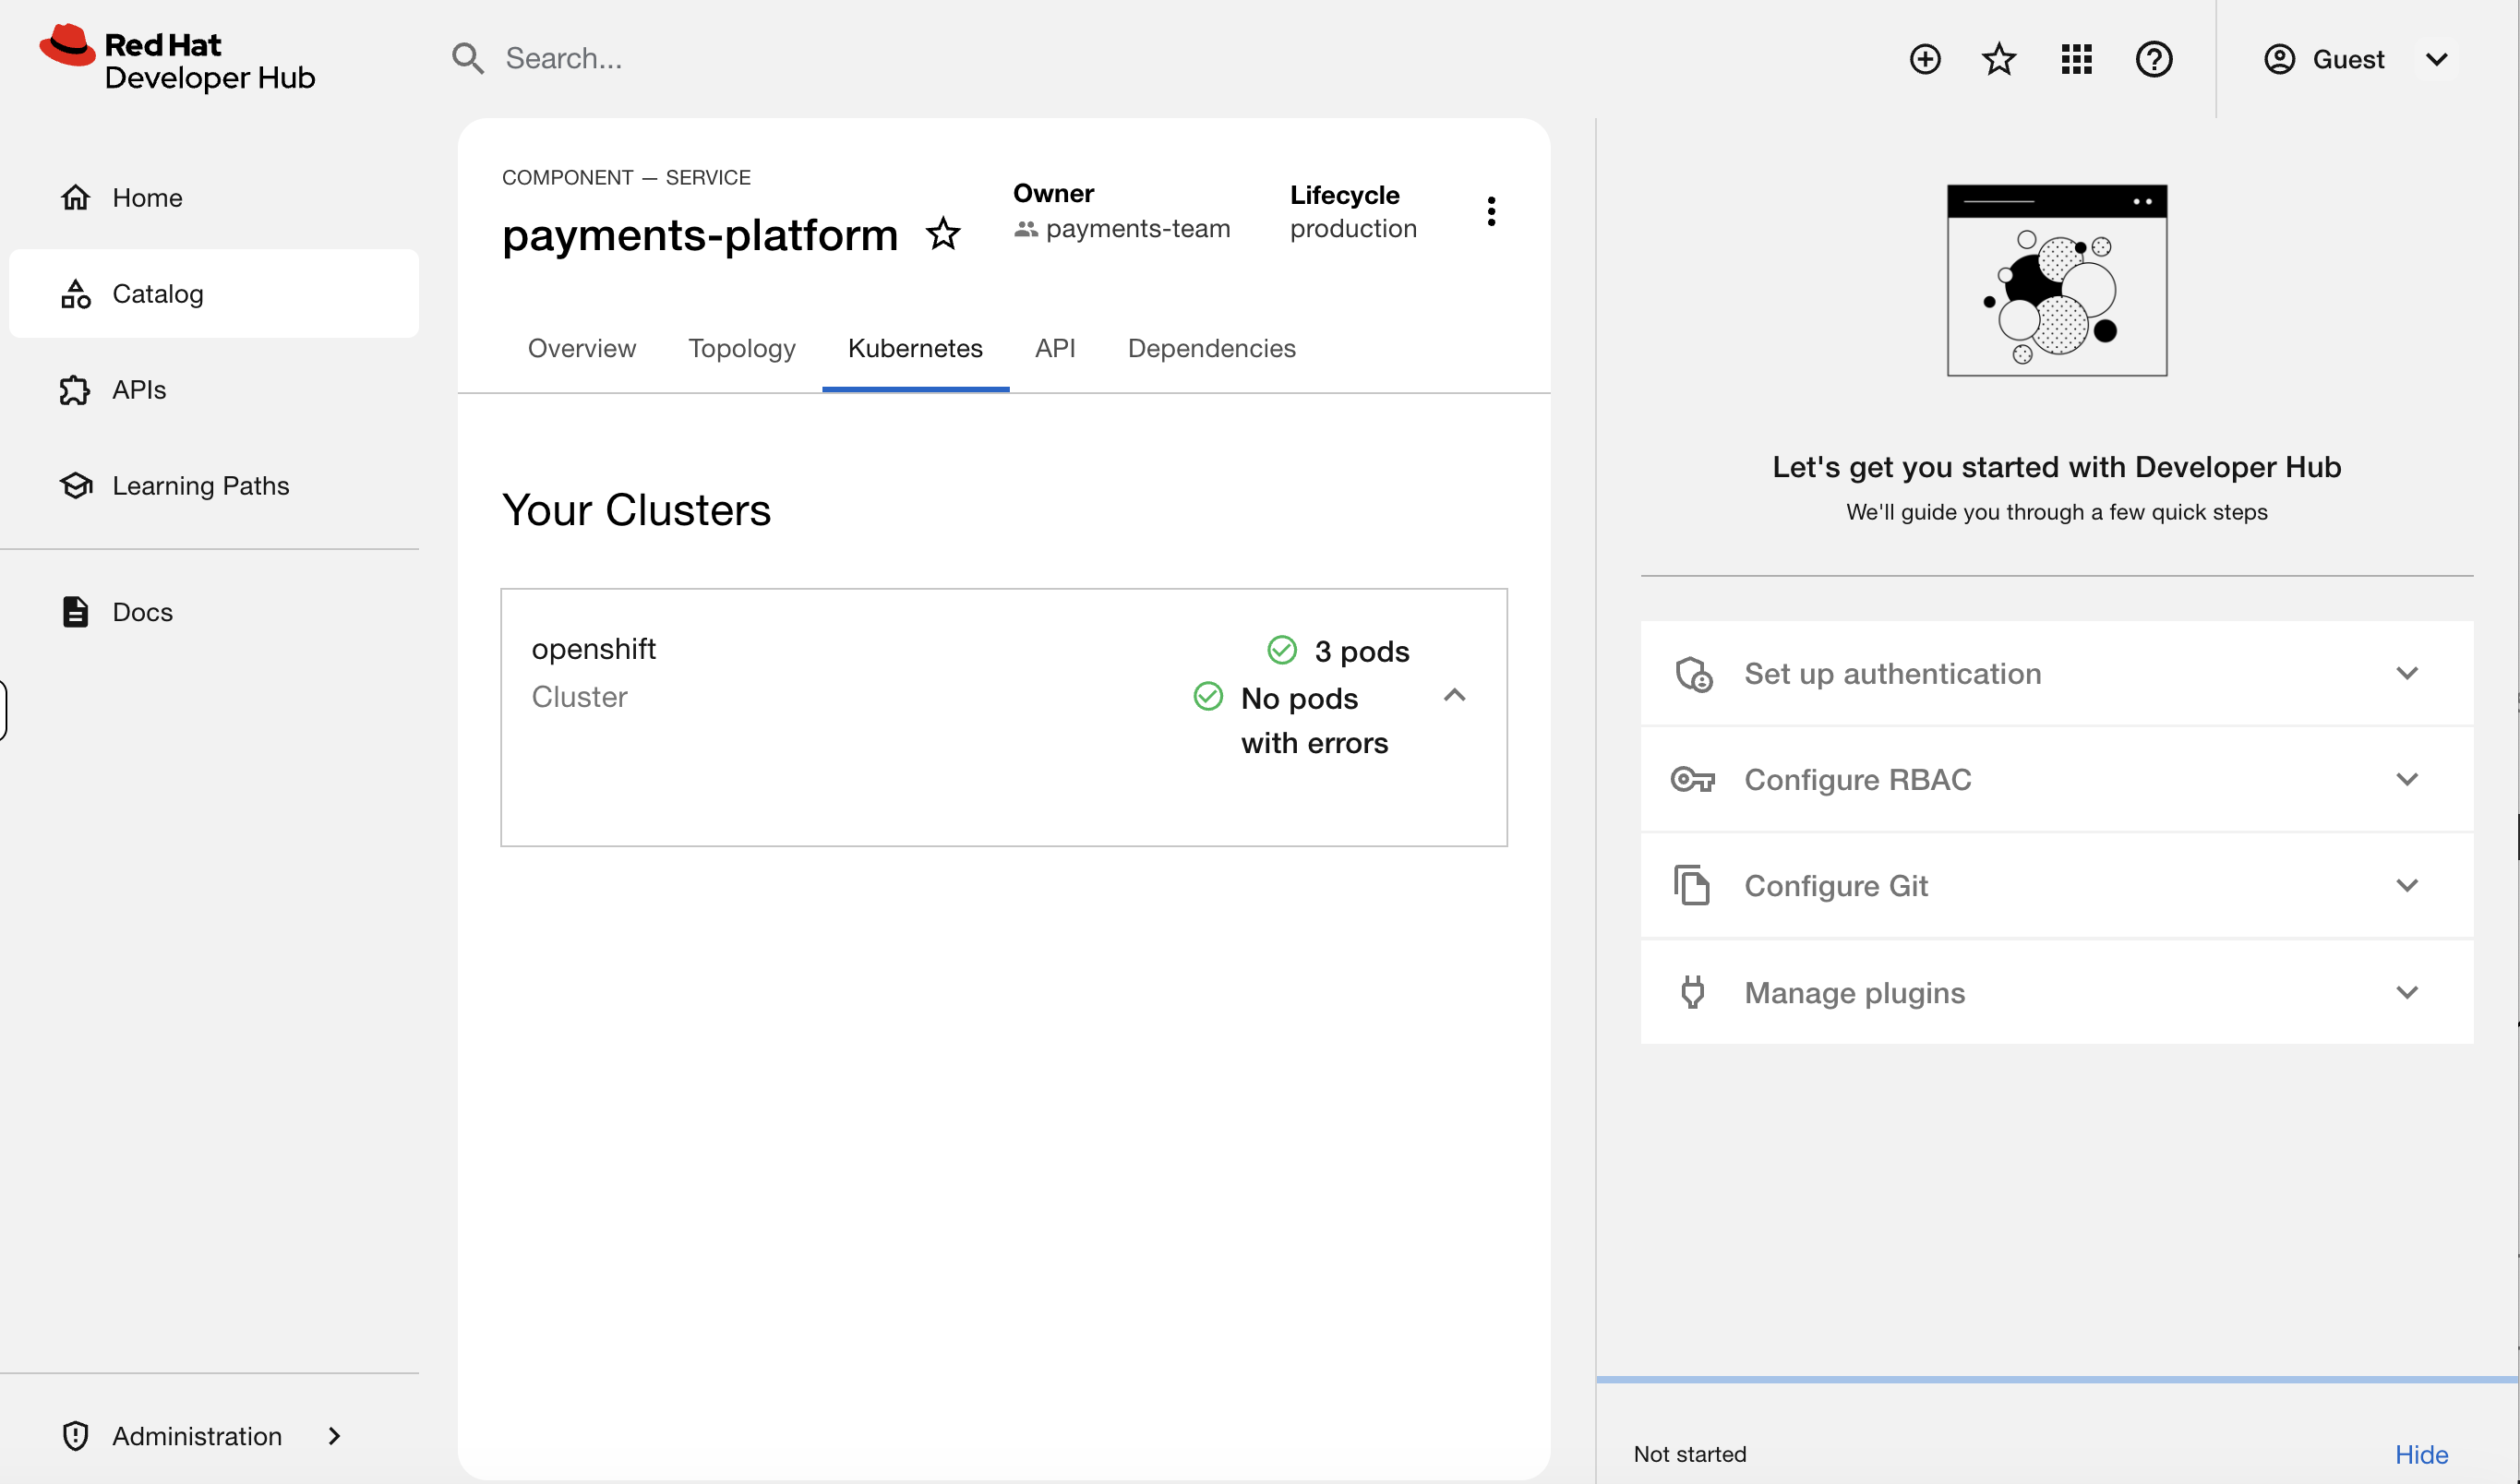The image size is (2520, 1484).
Task: Switch to the Topology tab
Action: click(x=742, y=348)
